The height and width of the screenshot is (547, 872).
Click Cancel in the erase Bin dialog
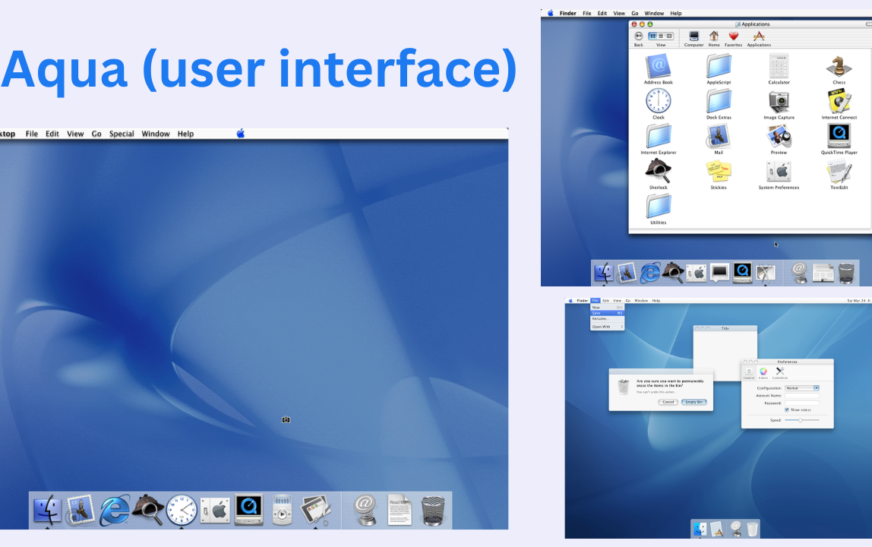tap(668, 402)
